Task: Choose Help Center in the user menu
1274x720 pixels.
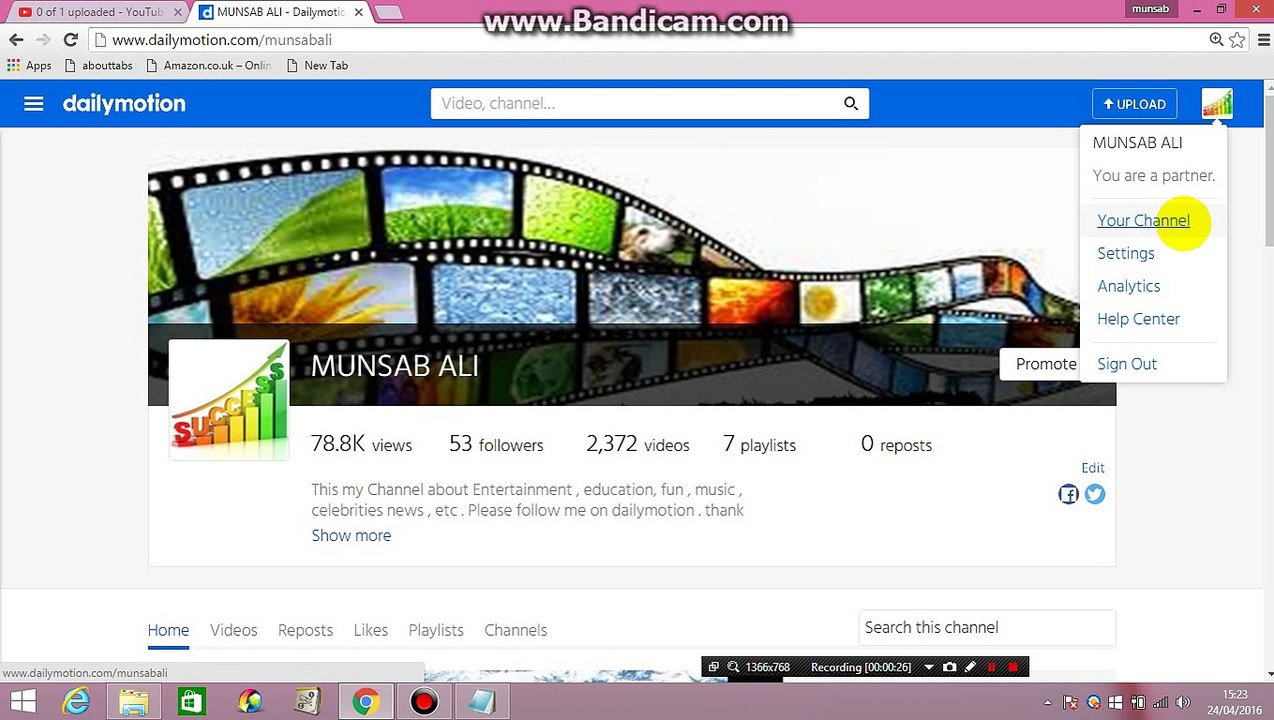Action: click(1138, 319)
